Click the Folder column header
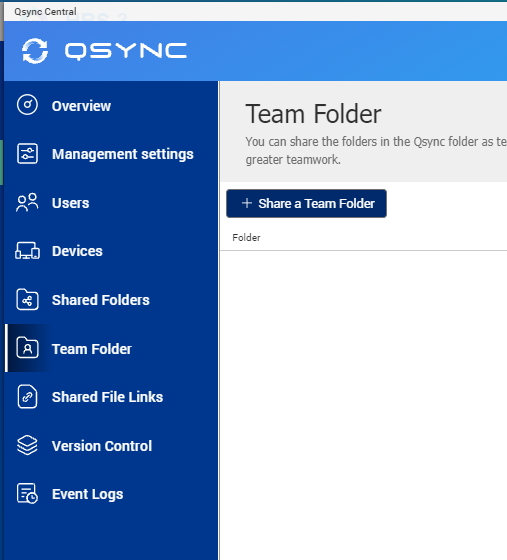 246,238
